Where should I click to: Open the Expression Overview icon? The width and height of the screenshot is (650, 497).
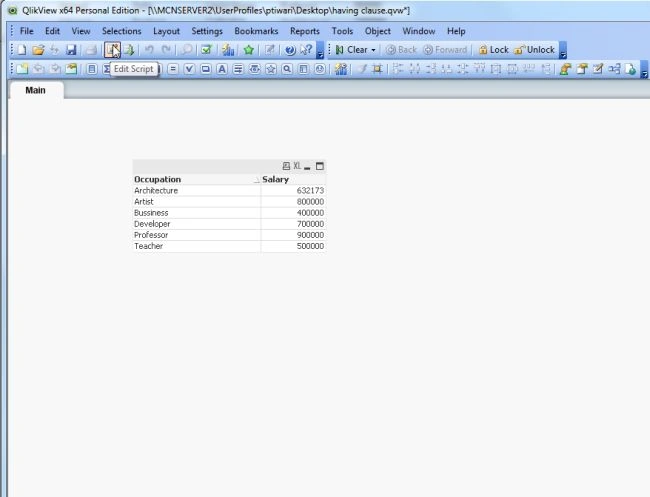tap(598, 69)
